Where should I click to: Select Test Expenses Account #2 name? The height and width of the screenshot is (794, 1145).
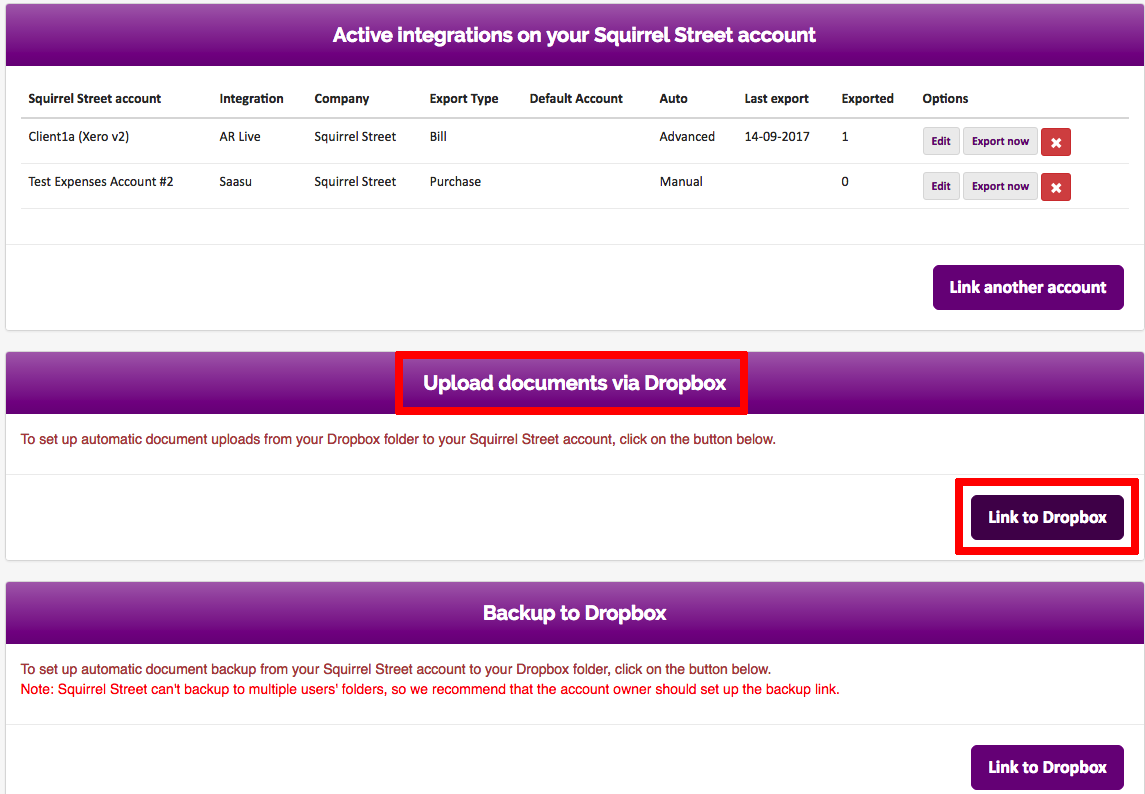pyautogui.click(x=101, y=182)
